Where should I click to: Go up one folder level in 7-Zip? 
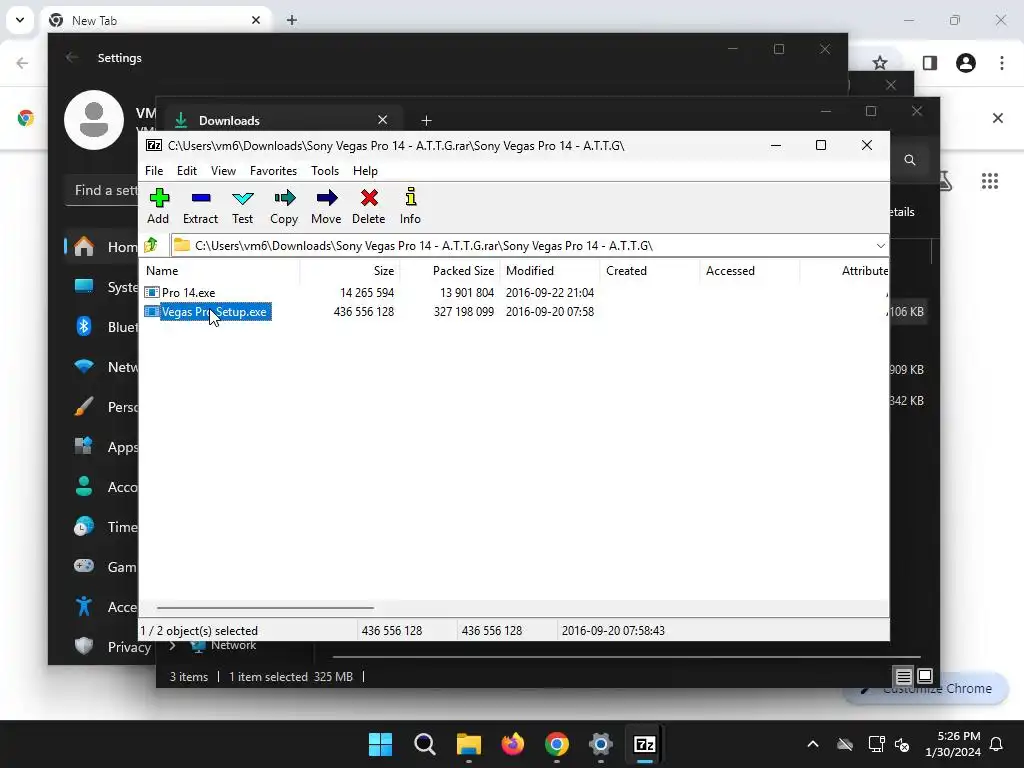coord(152,246)
